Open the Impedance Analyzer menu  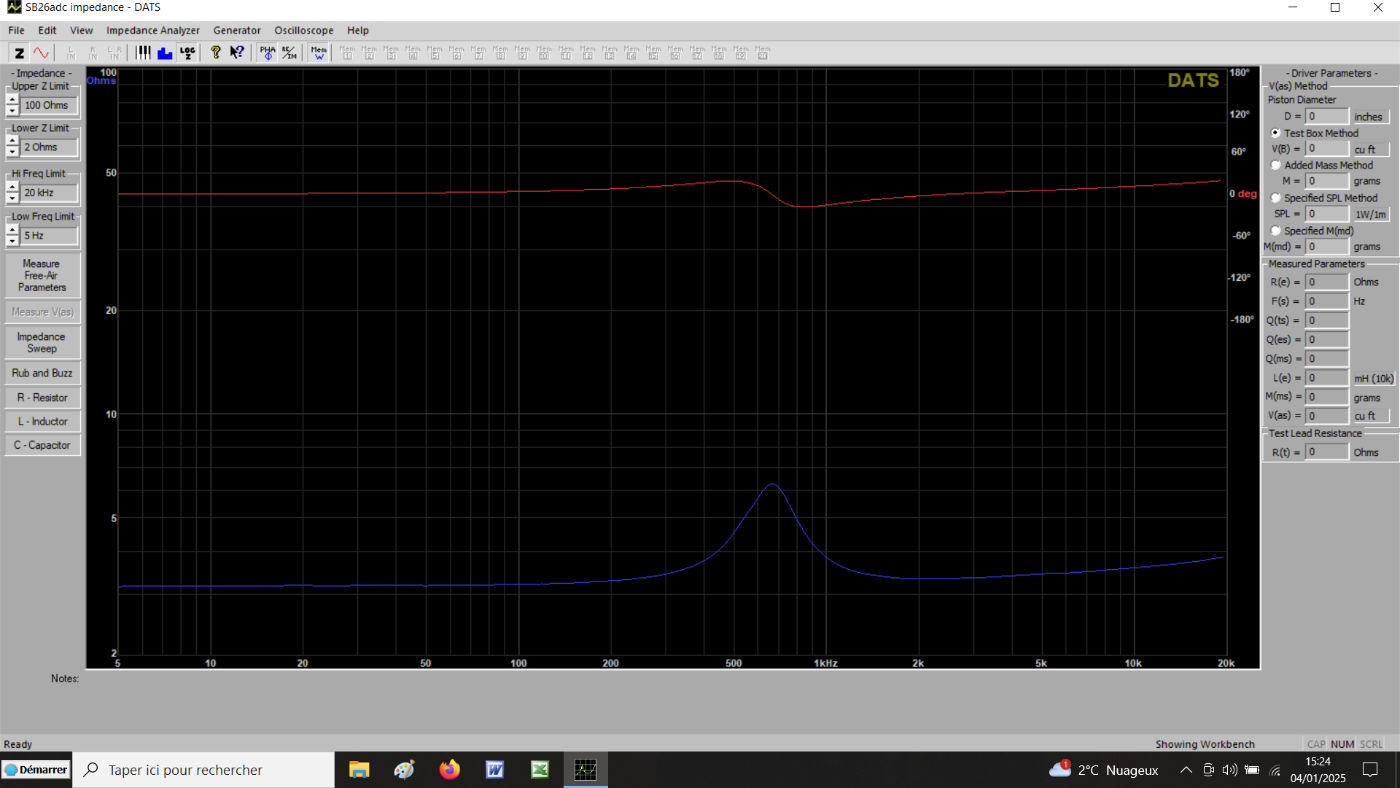[x=153, y=30]
